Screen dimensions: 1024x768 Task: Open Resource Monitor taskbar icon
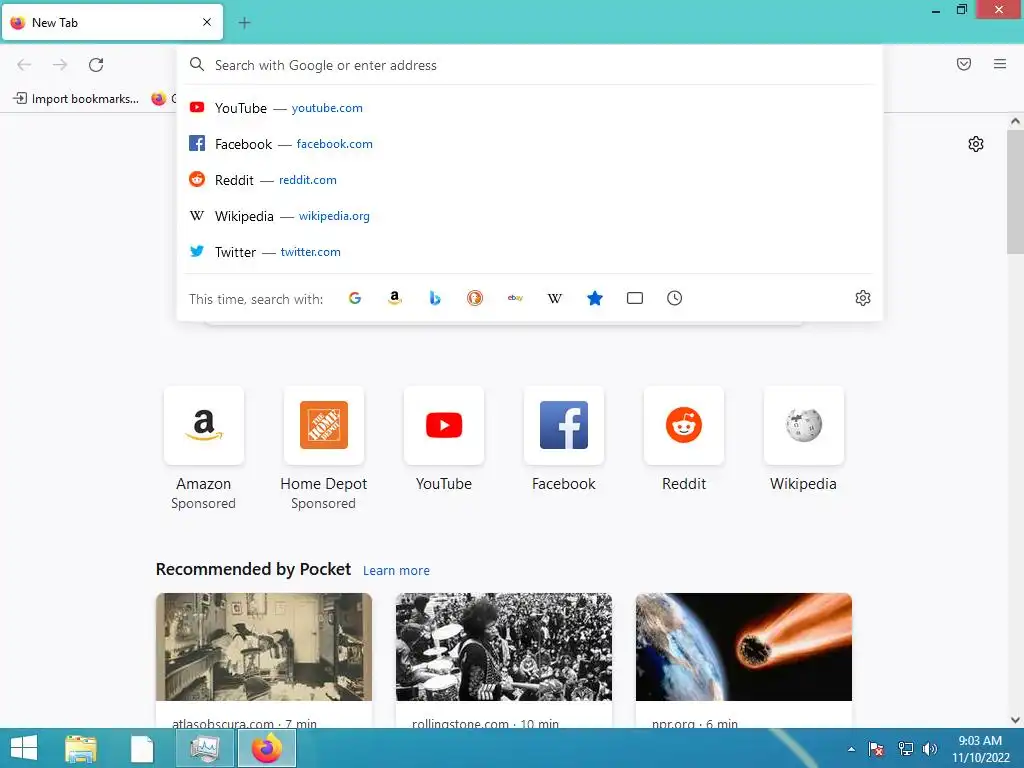[x=205, y=748]
